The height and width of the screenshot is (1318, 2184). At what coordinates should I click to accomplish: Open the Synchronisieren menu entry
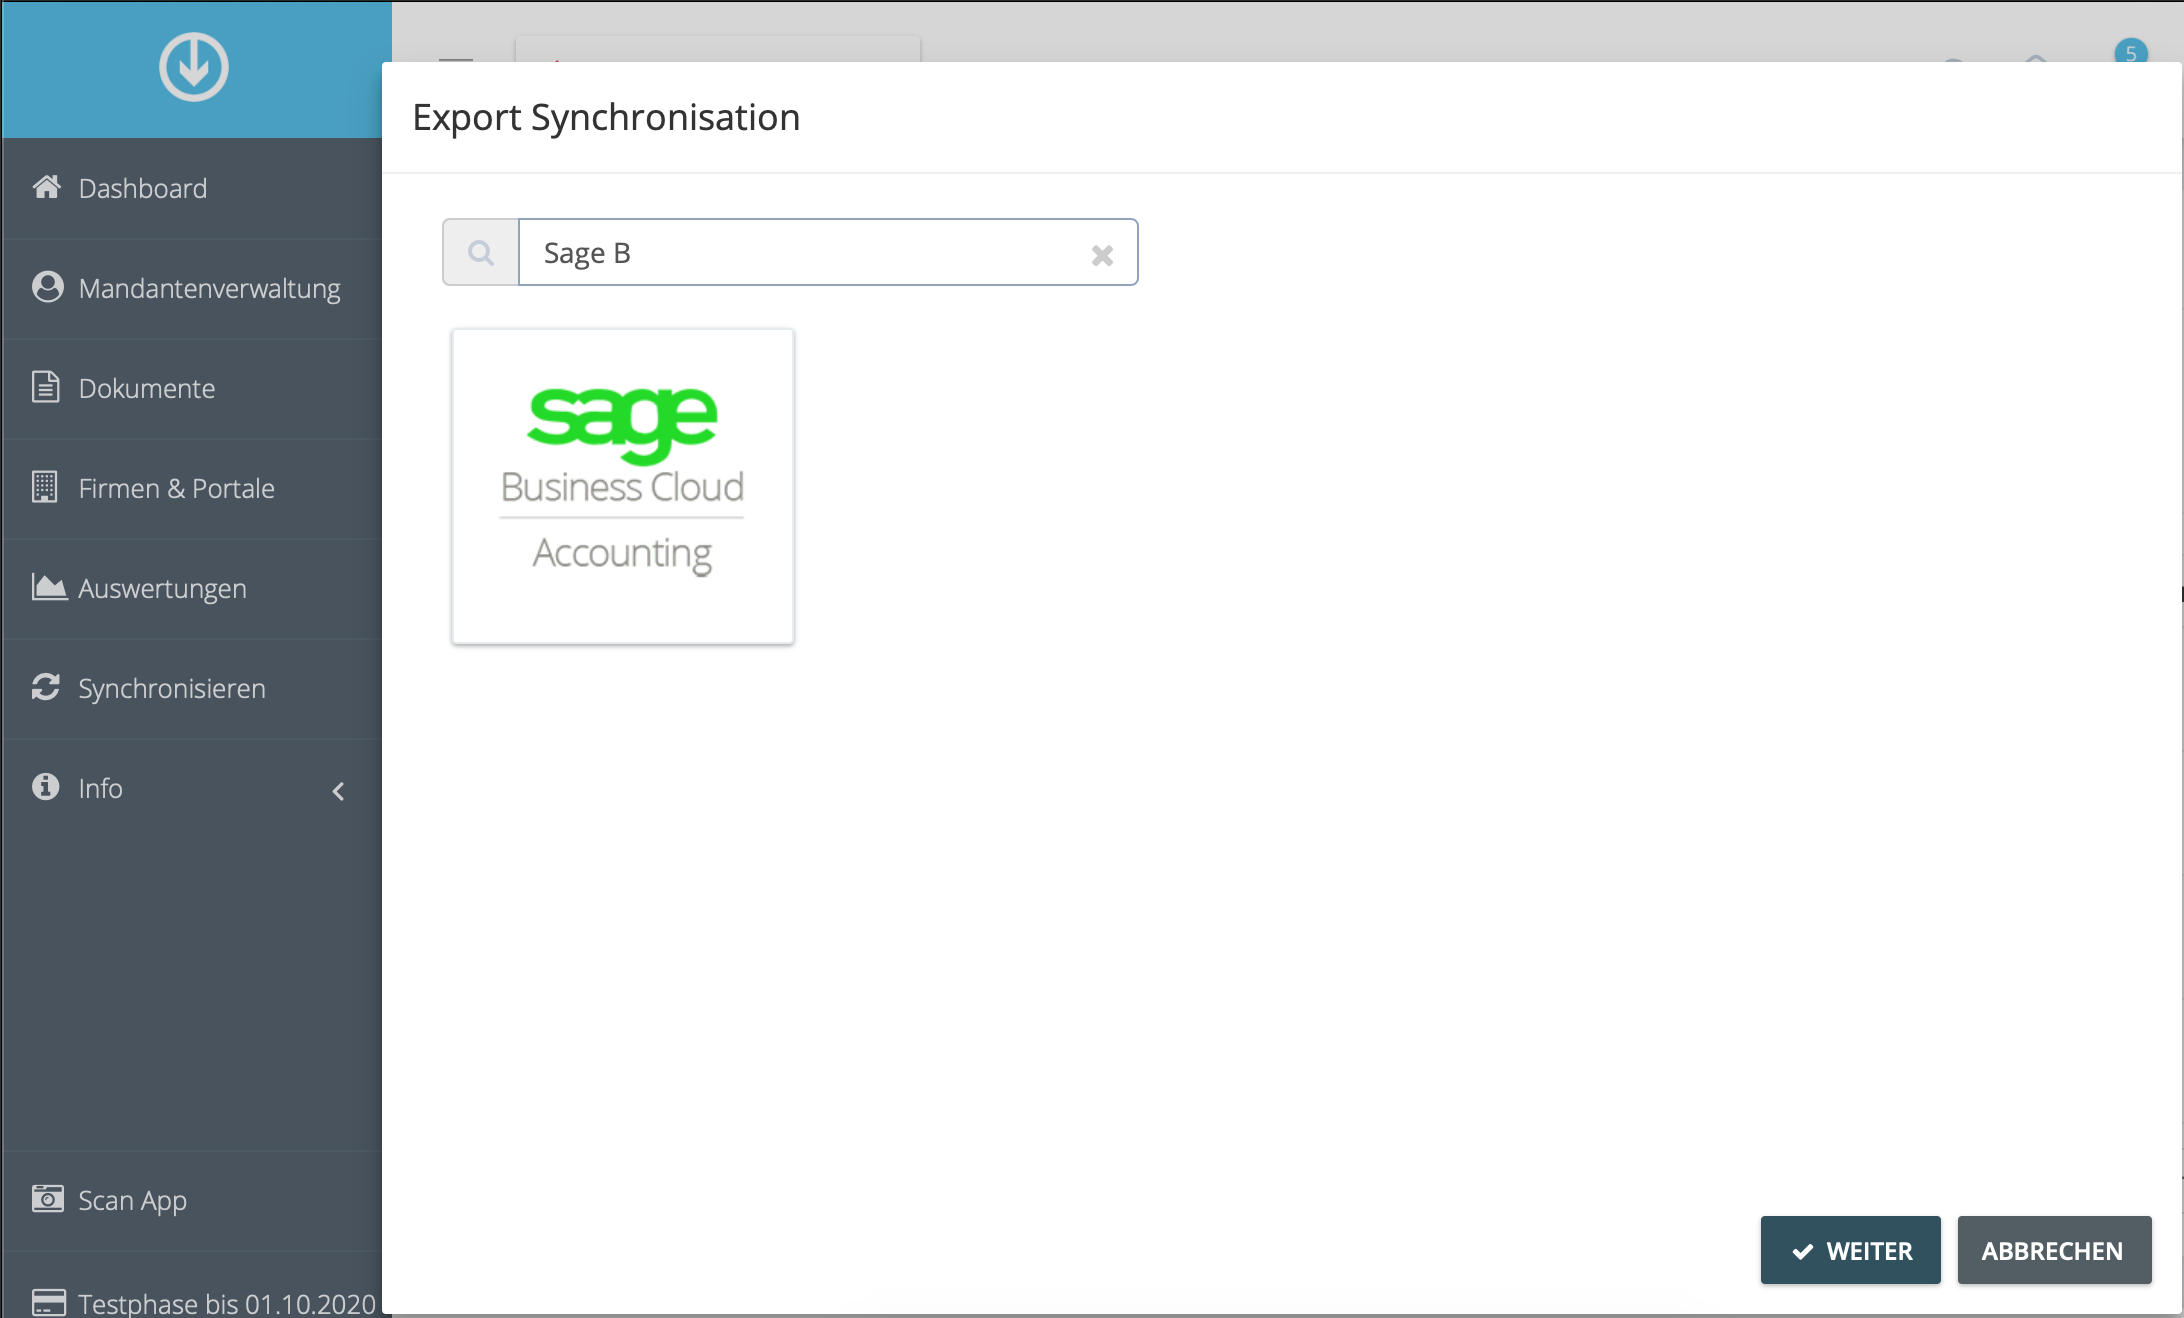191,688
